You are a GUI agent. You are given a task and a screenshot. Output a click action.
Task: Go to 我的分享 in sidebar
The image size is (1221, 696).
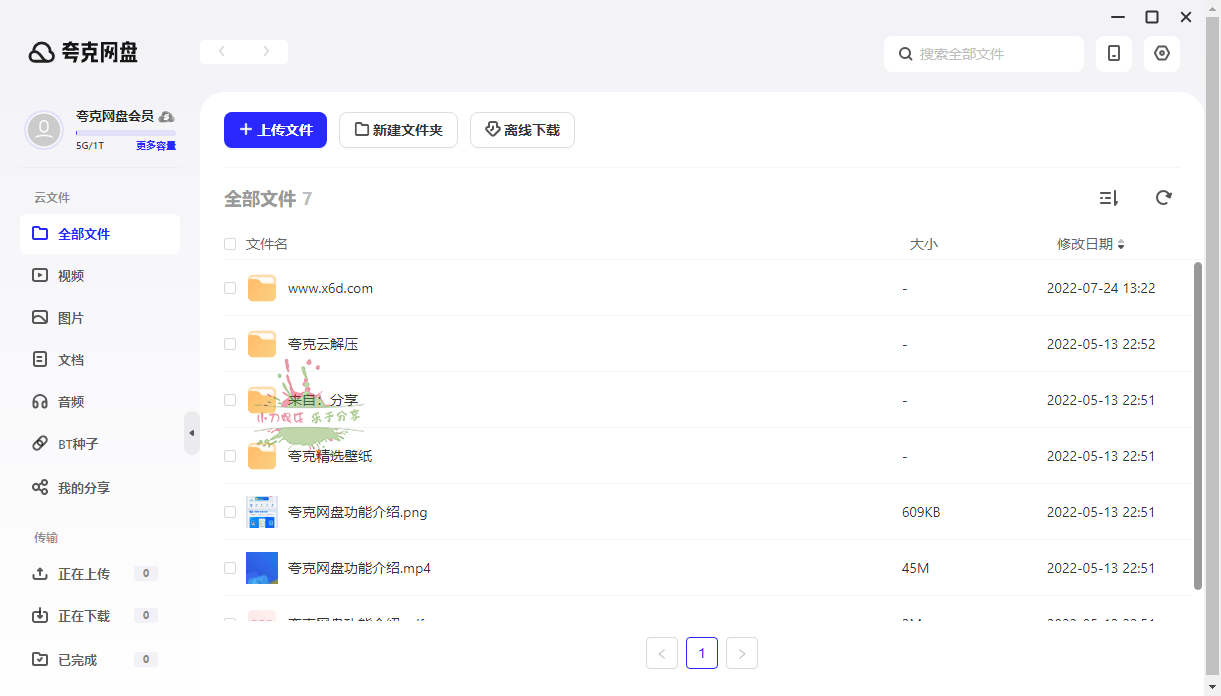84,488
